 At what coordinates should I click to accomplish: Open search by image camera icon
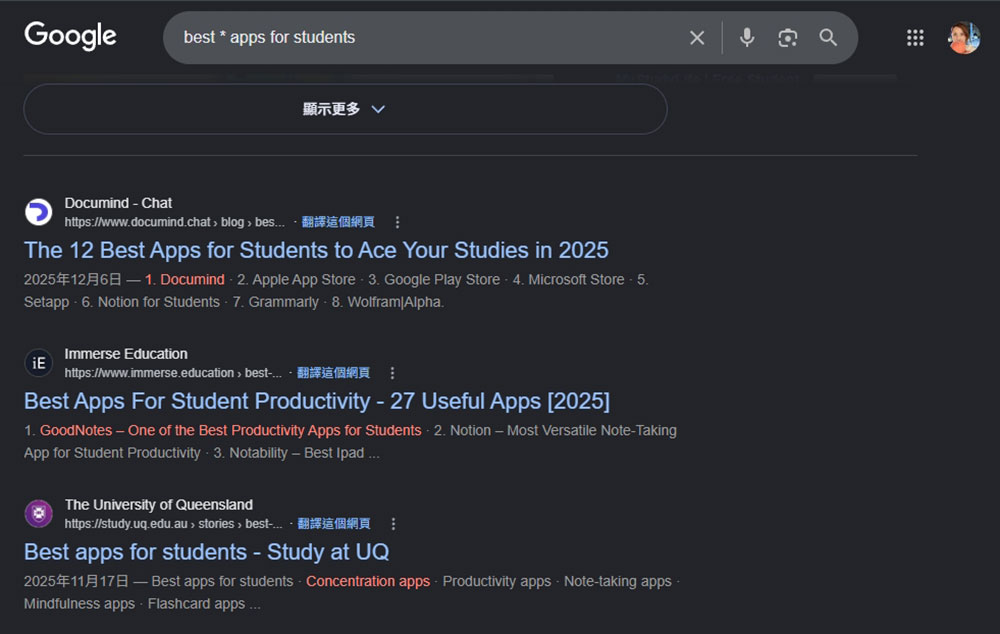point(788,38)
